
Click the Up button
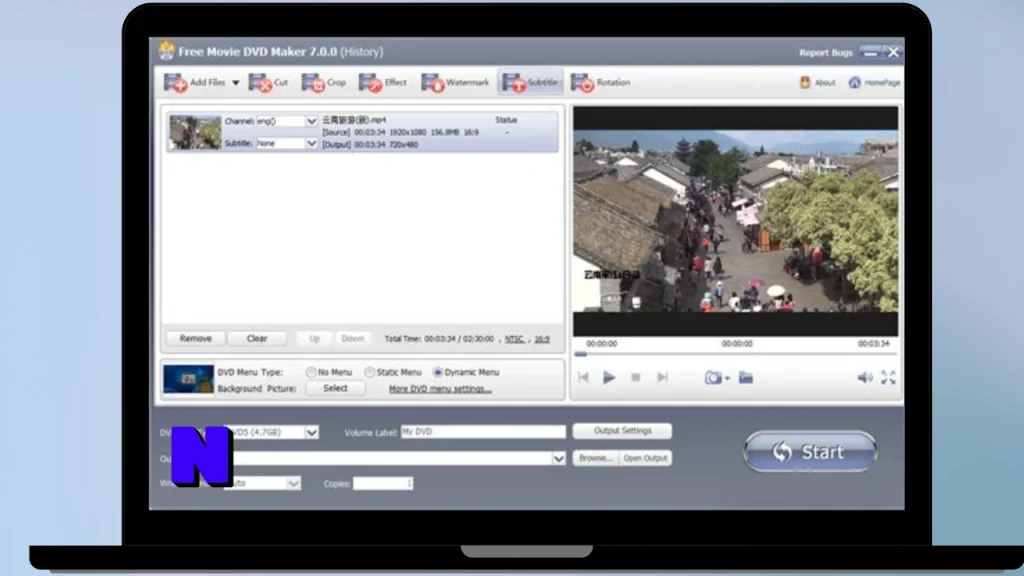314,338
